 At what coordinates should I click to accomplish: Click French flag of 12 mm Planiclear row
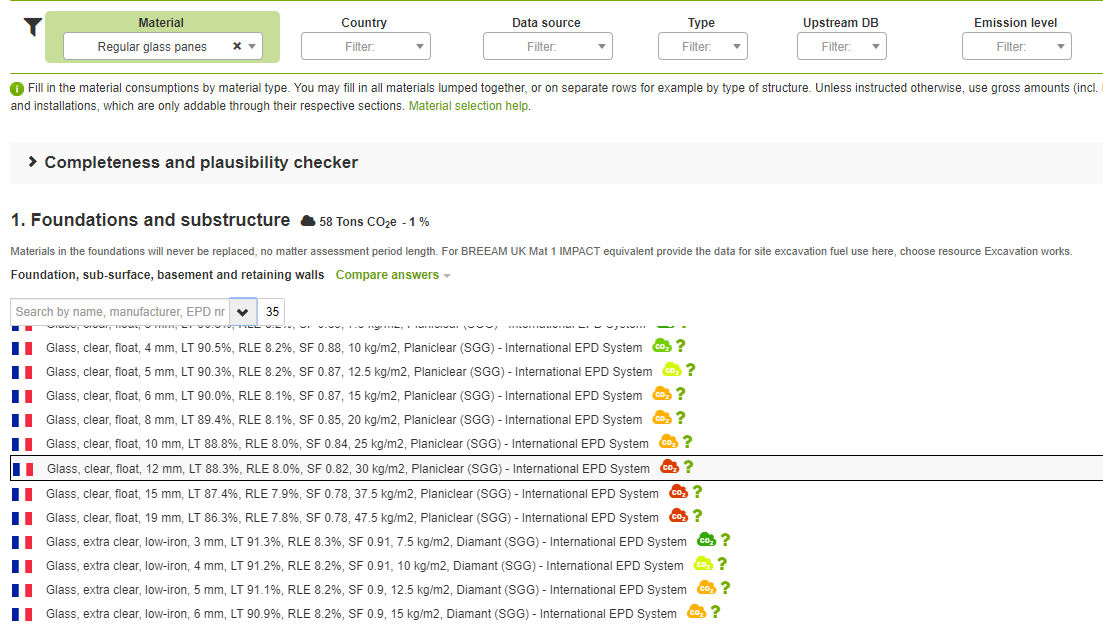(23, 469)
